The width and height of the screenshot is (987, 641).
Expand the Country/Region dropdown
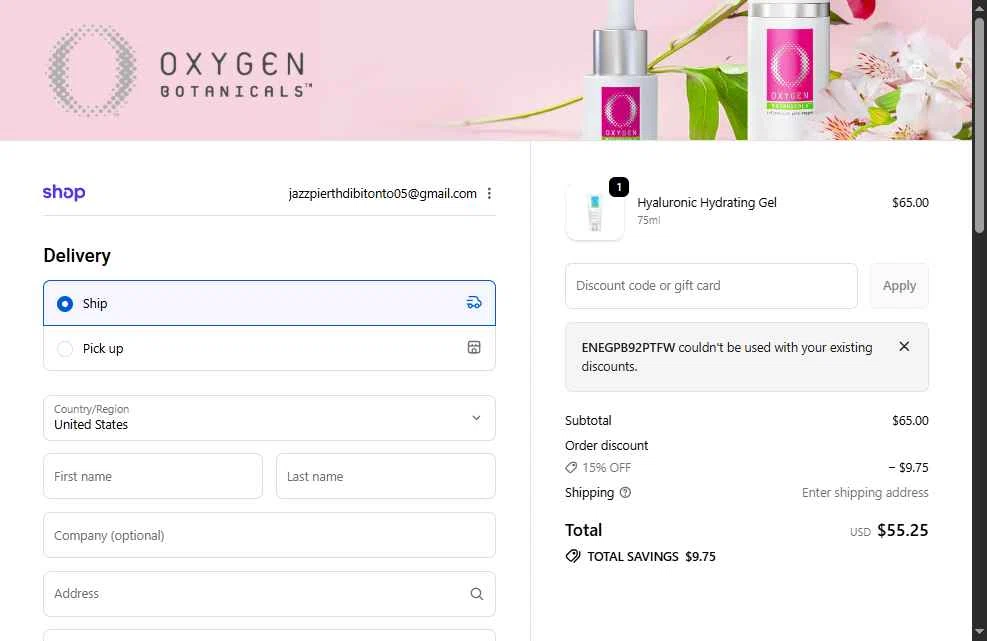(x=269, y=418)
